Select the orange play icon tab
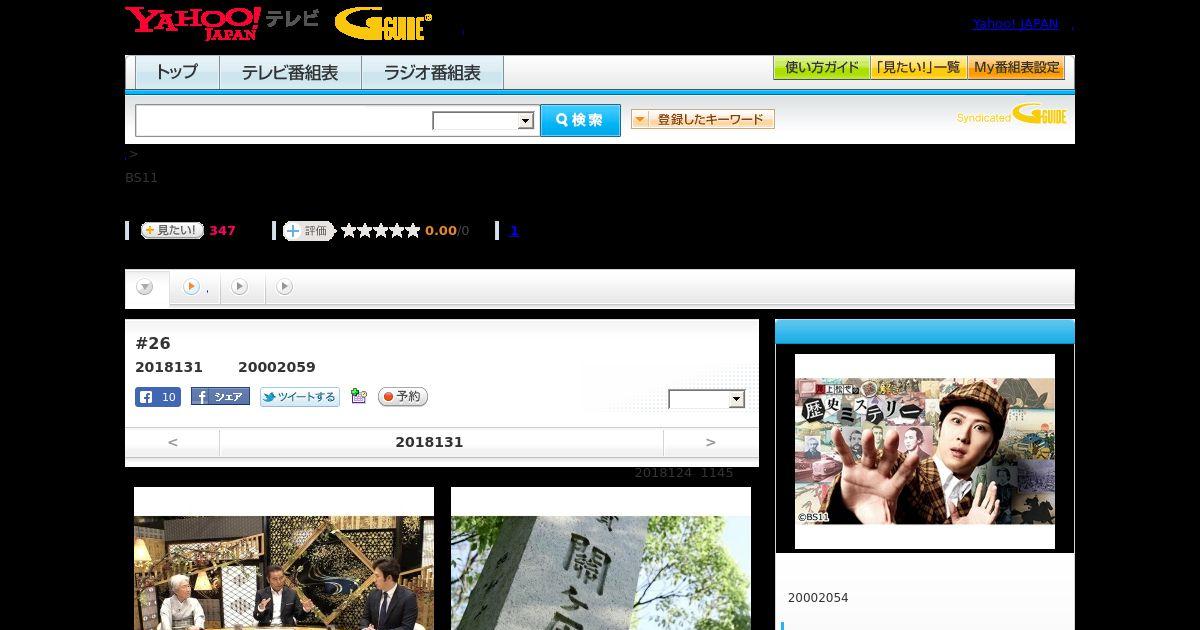Image resolution: width=1200 pixels, height=630 pixels. [x=191, y=287]
